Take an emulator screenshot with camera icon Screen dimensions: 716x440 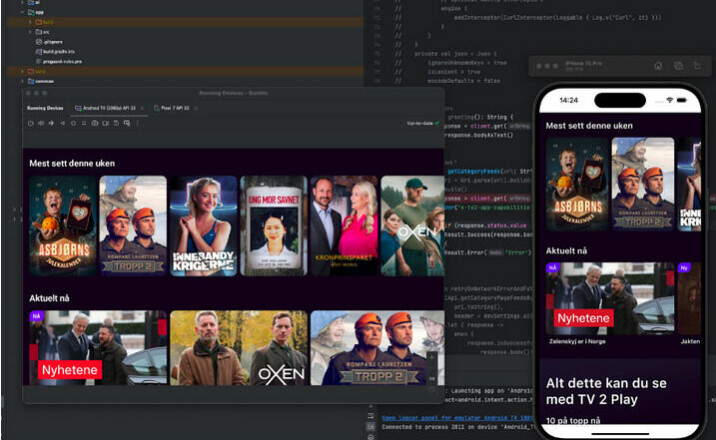(95, 123)
